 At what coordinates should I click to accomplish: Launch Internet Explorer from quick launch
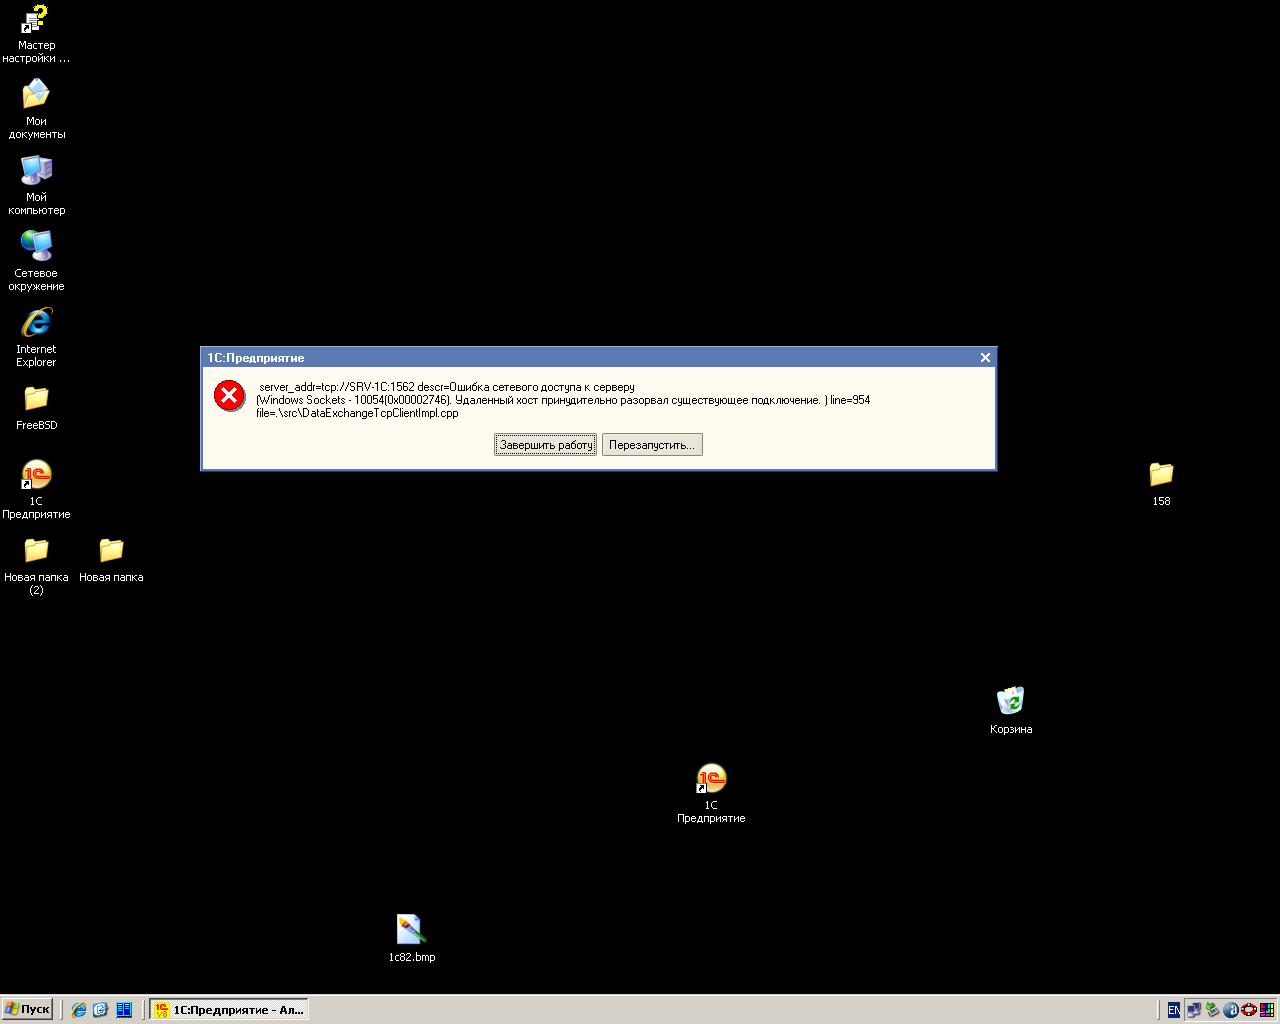click(x=79, y=1010)
